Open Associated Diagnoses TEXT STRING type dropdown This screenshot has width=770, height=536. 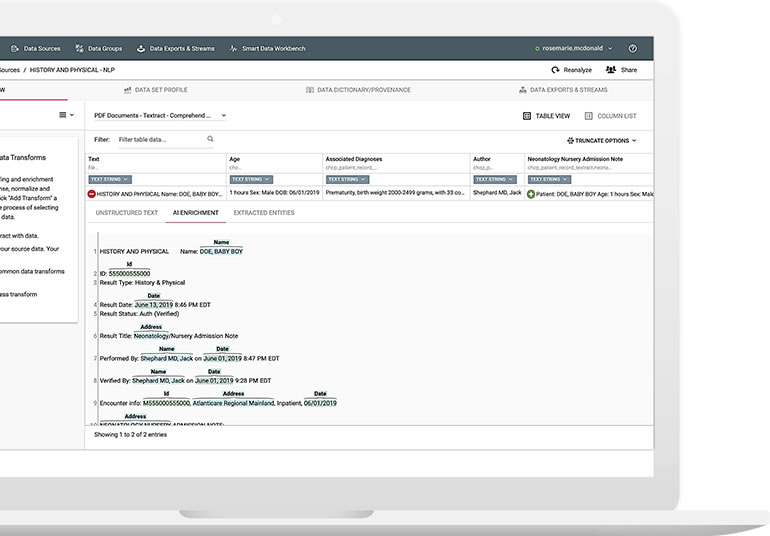click(347, 179)
